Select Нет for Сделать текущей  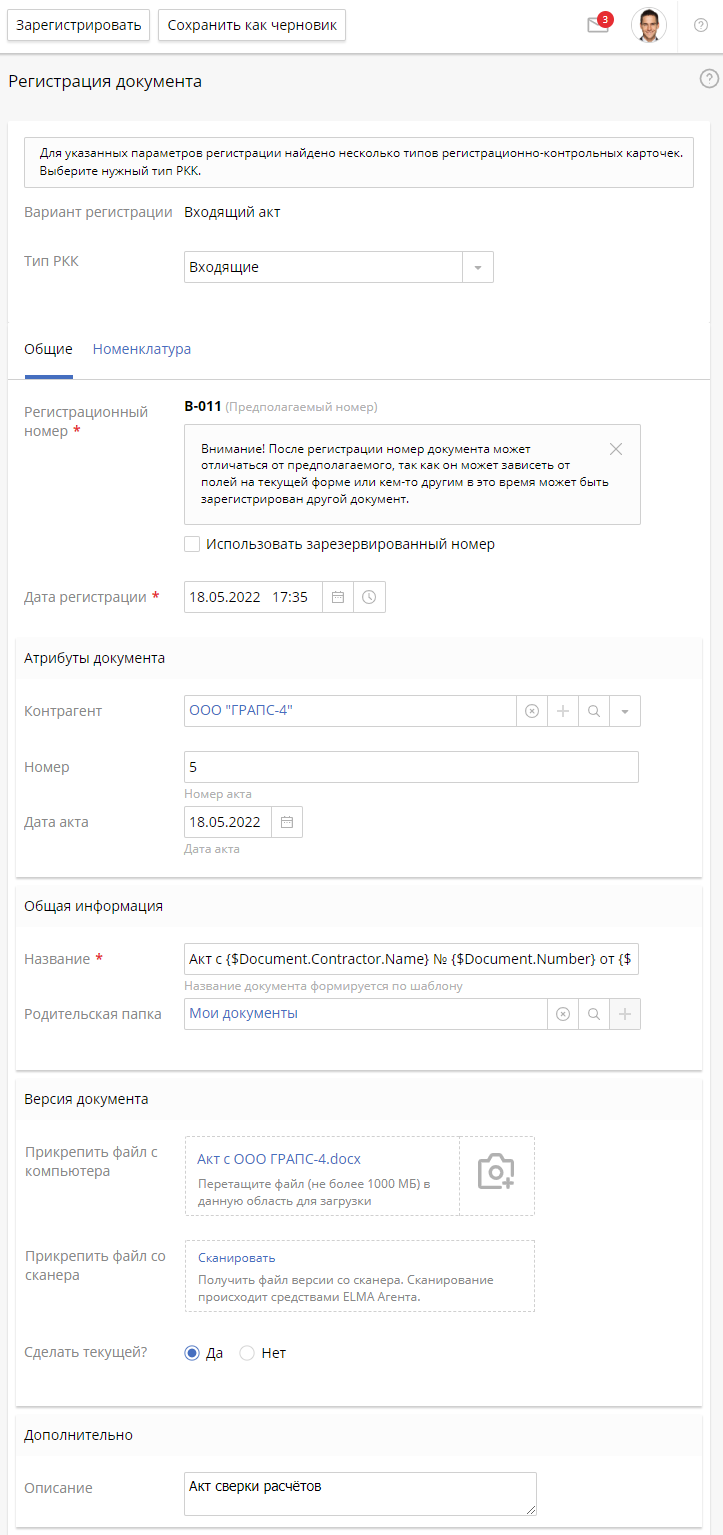pyautogui.click(x=247, y=1352)
